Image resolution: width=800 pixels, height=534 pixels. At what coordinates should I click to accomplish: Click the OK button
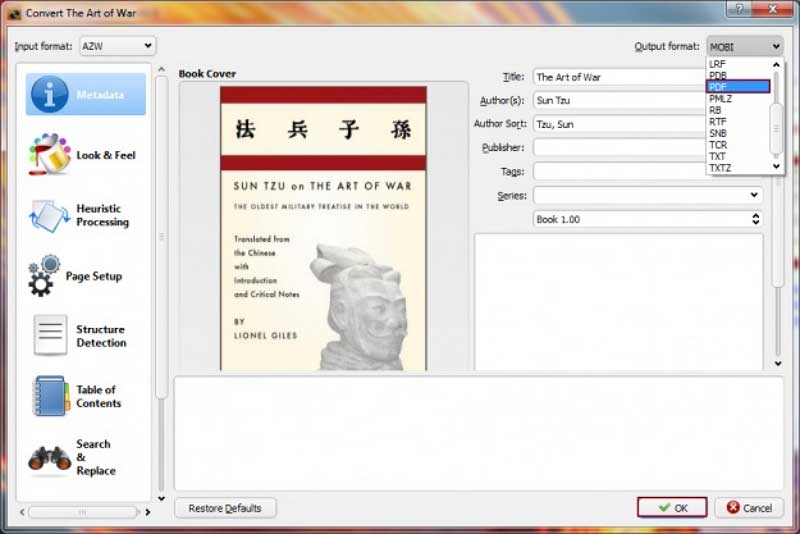pyautogui.click(x=672, y=507)
